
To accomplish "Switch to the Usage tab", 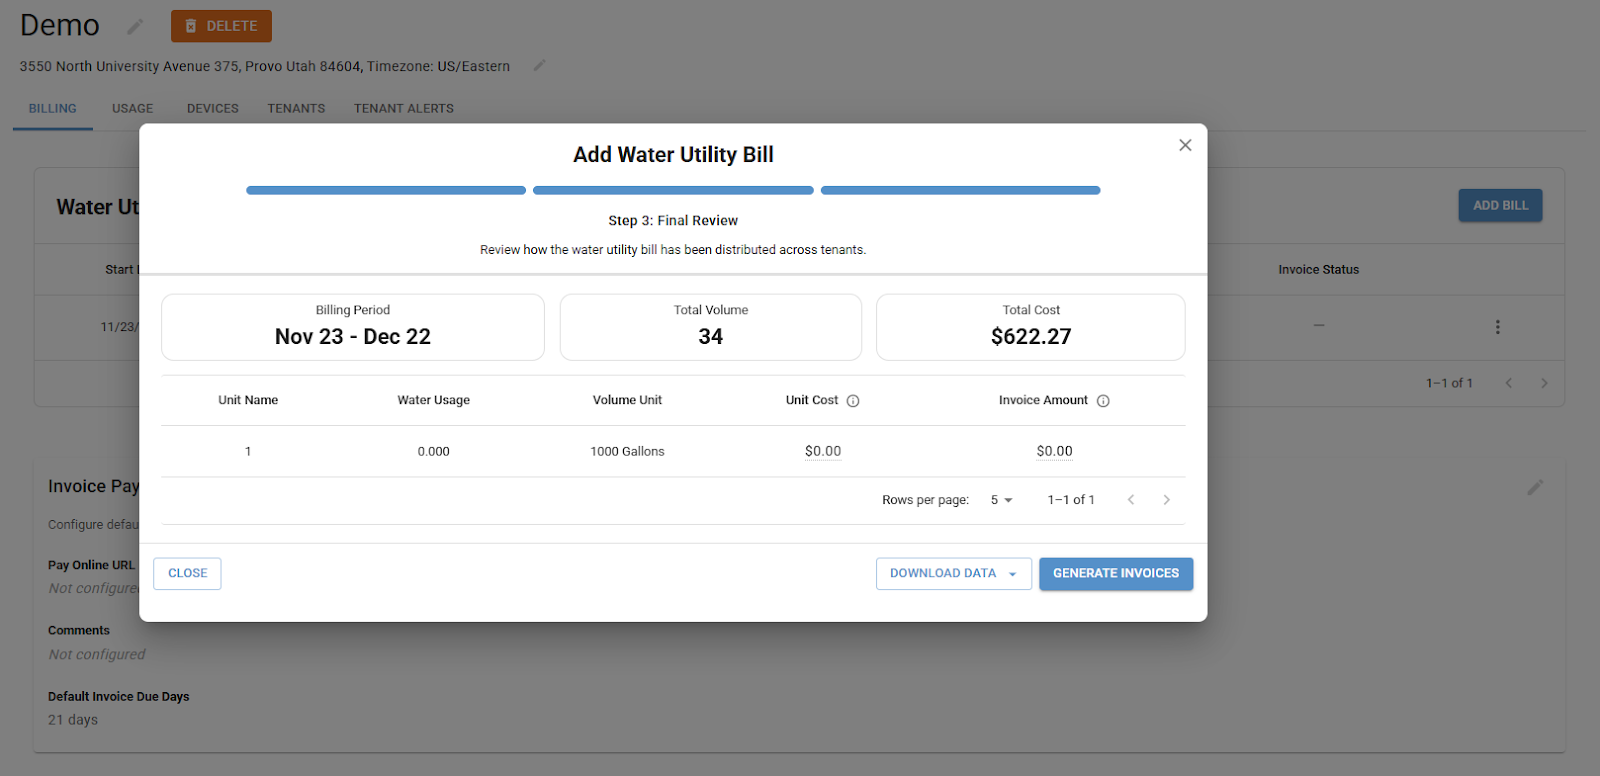I will pyautogui.click(x=132, y=109).
